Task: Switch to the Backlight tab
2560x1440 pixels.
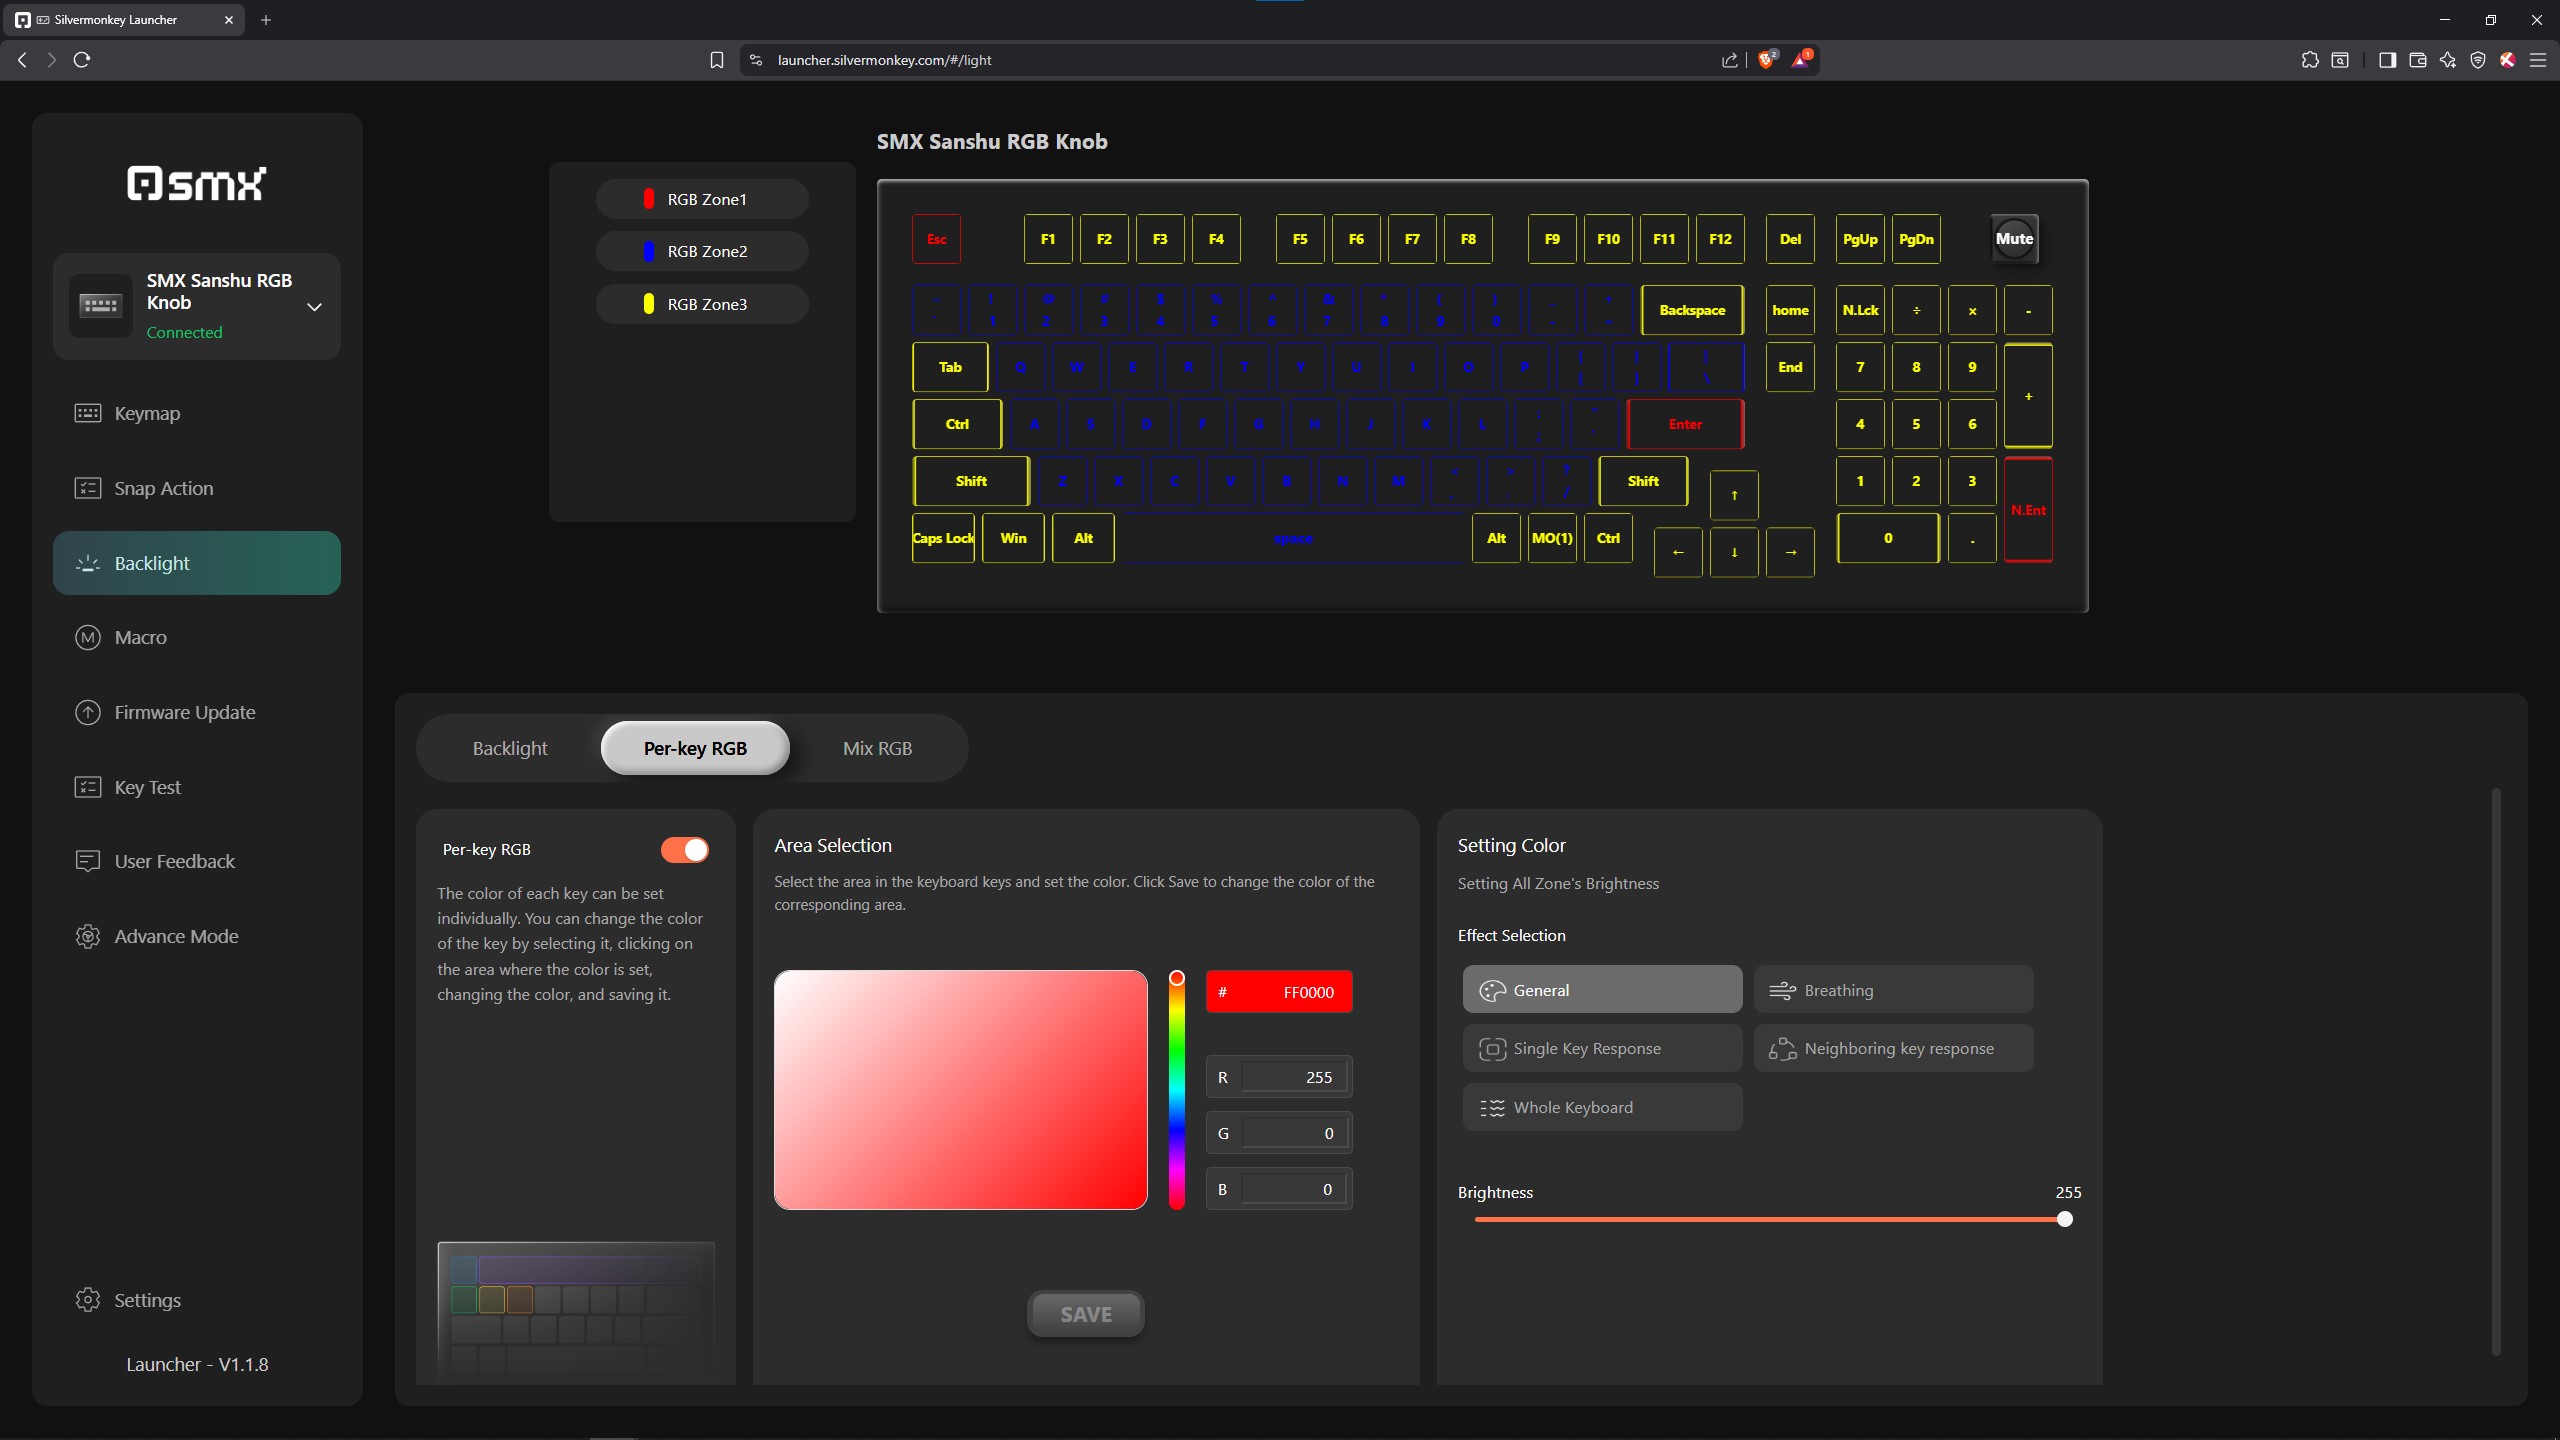Action: (510, 748)
